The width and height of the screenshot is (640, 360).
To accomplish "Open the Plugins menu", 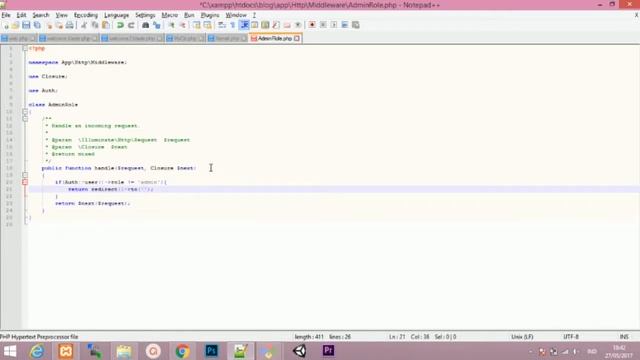I will (210, 15).
